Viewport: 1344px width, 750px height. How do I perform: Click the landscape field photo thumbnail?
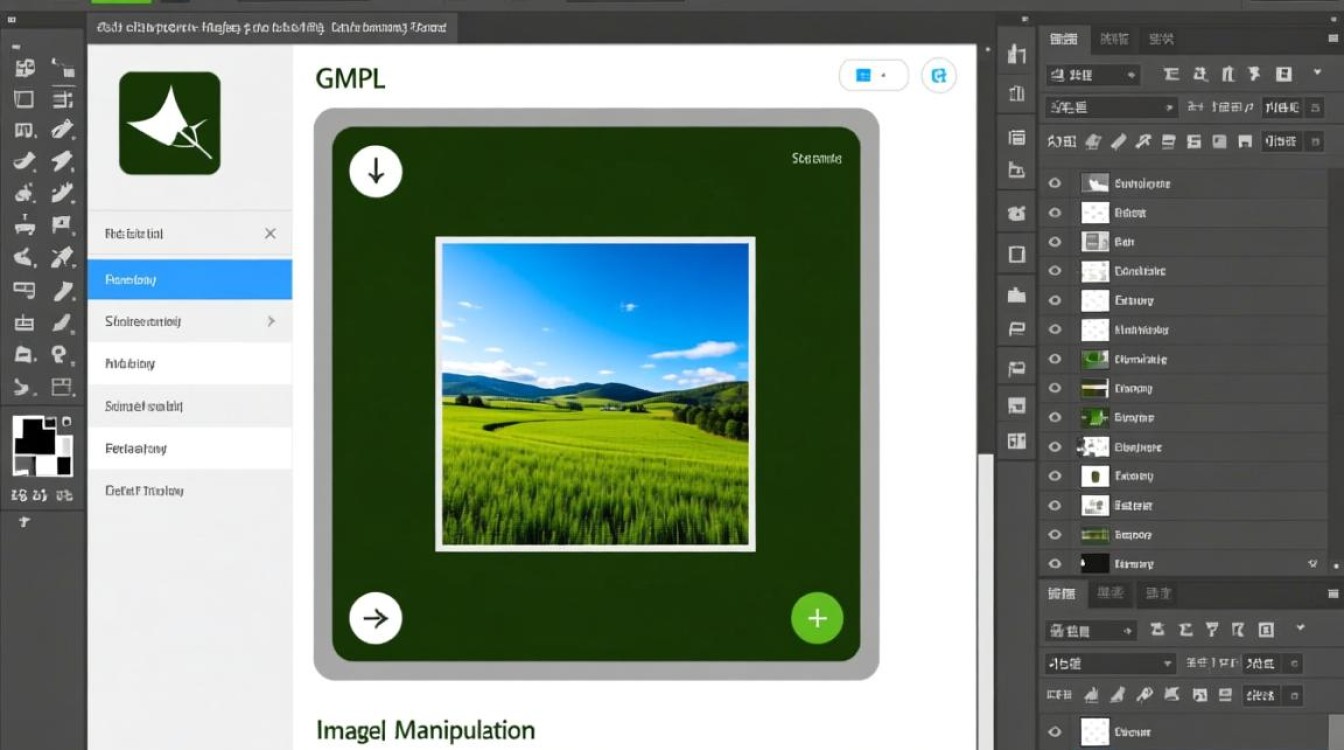[595, 394]
